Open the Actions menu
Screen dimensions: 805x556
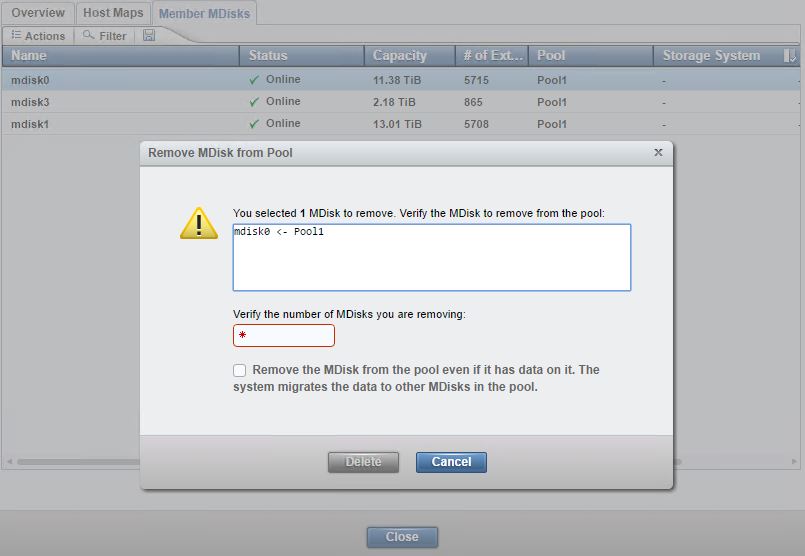(x=39, y=35)
